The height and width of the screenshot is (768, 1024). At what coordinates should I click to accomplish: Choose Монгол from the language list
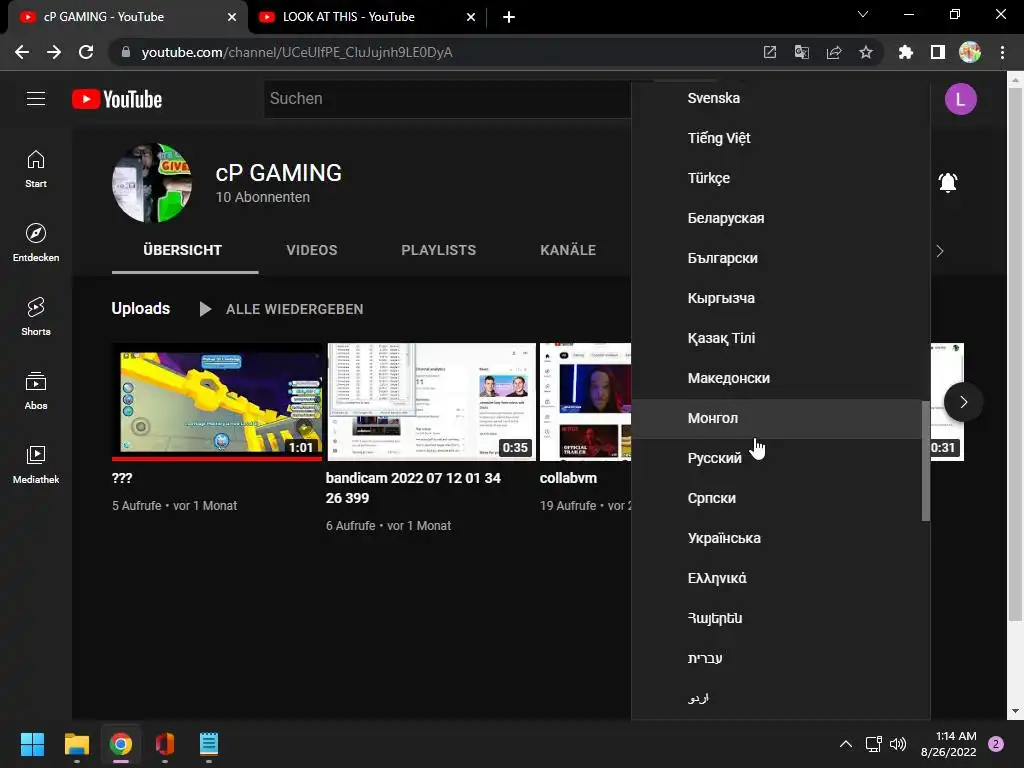pos(777,418)
